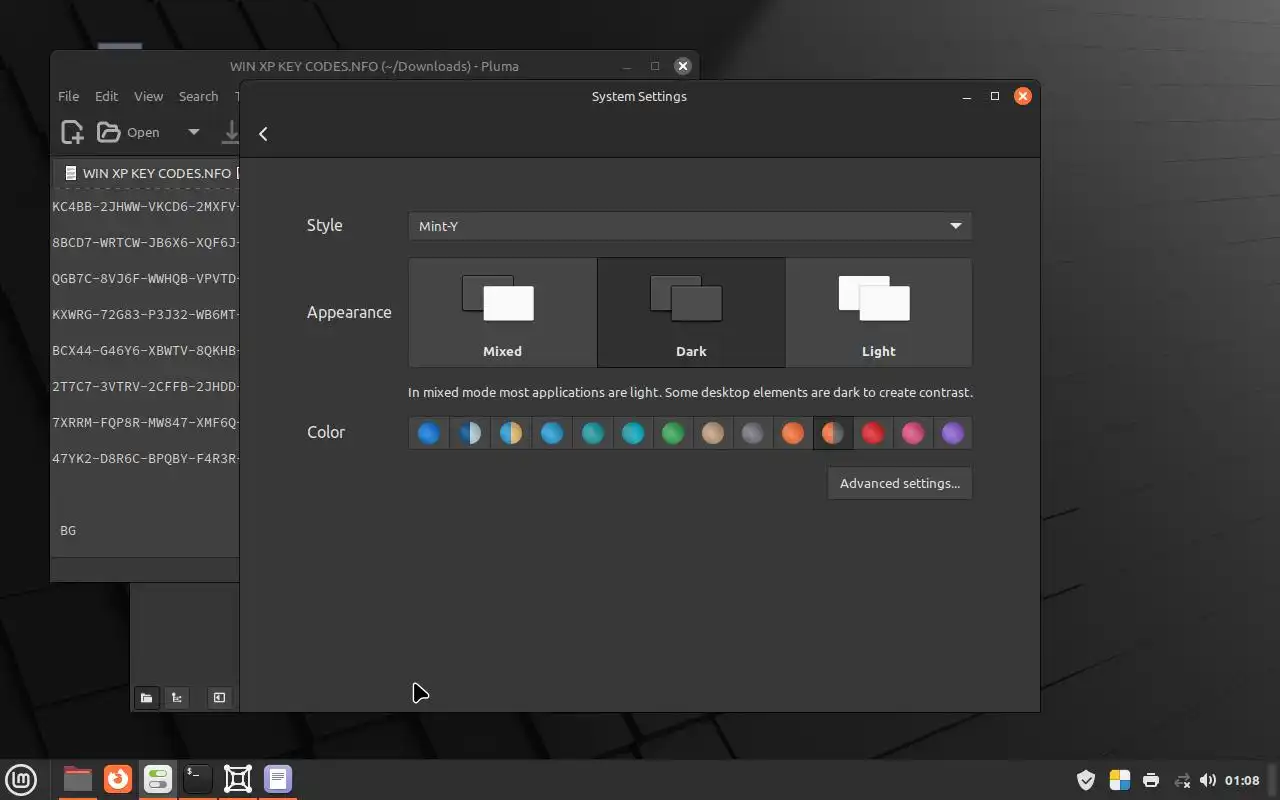Open the File menu in Pluma
The height and width of the screenshot is (800, 1280).
pos(68,96)
